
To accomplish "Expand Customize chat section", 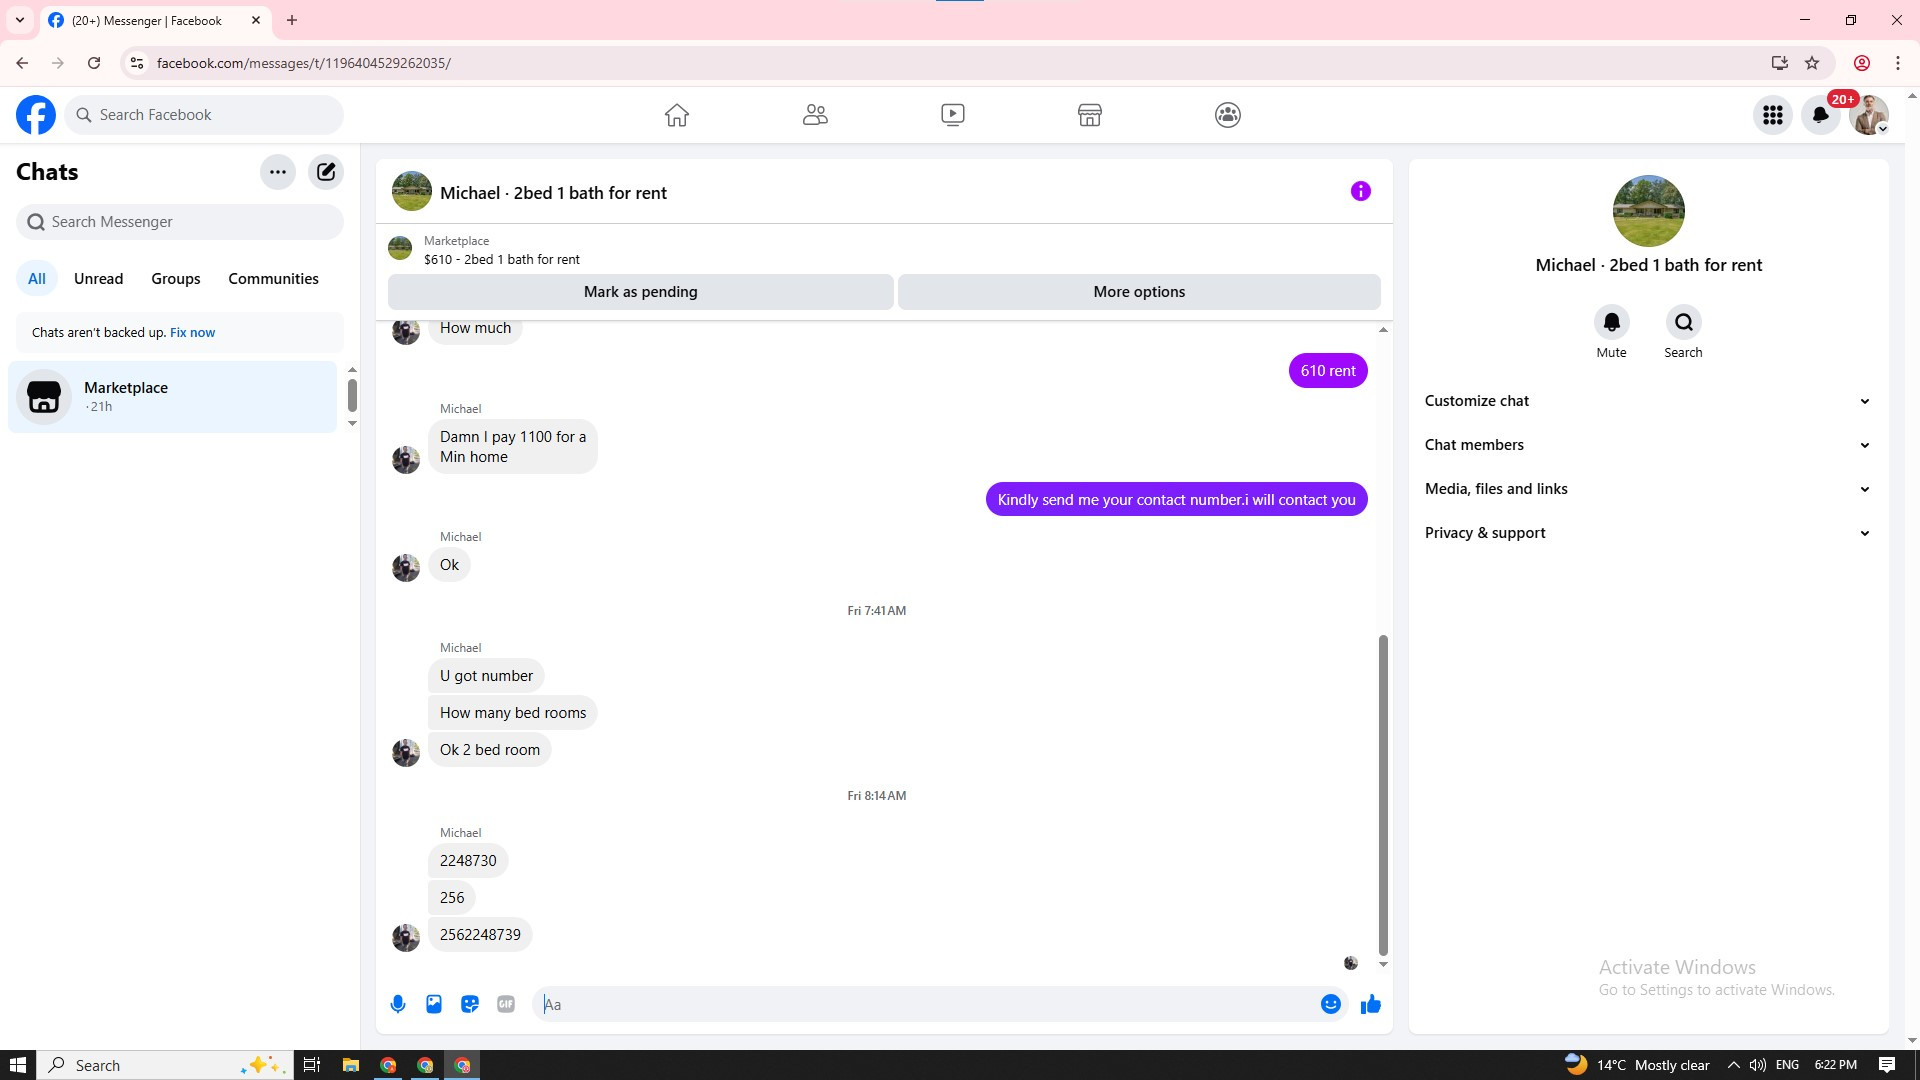I will tap(1647, 401).
